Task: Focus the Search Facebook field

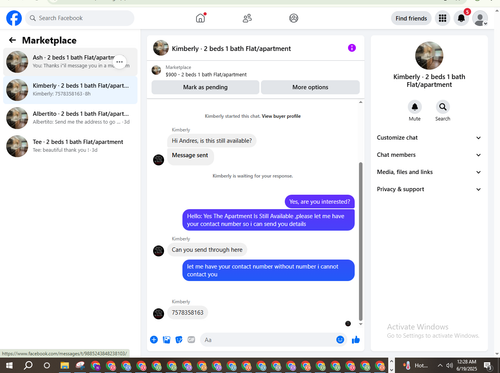Action: [x=80, y=18]
